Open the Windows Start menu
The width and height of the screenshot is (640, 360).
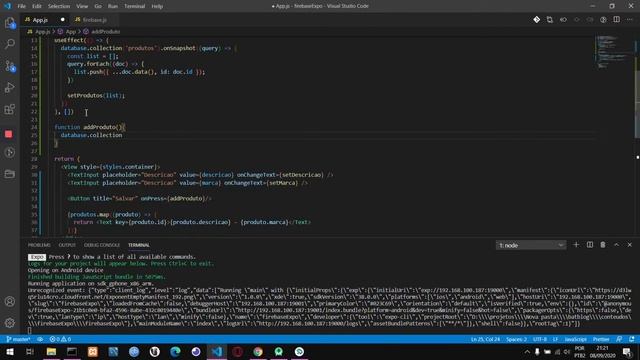pyautogui.click(x=9, y=351)
